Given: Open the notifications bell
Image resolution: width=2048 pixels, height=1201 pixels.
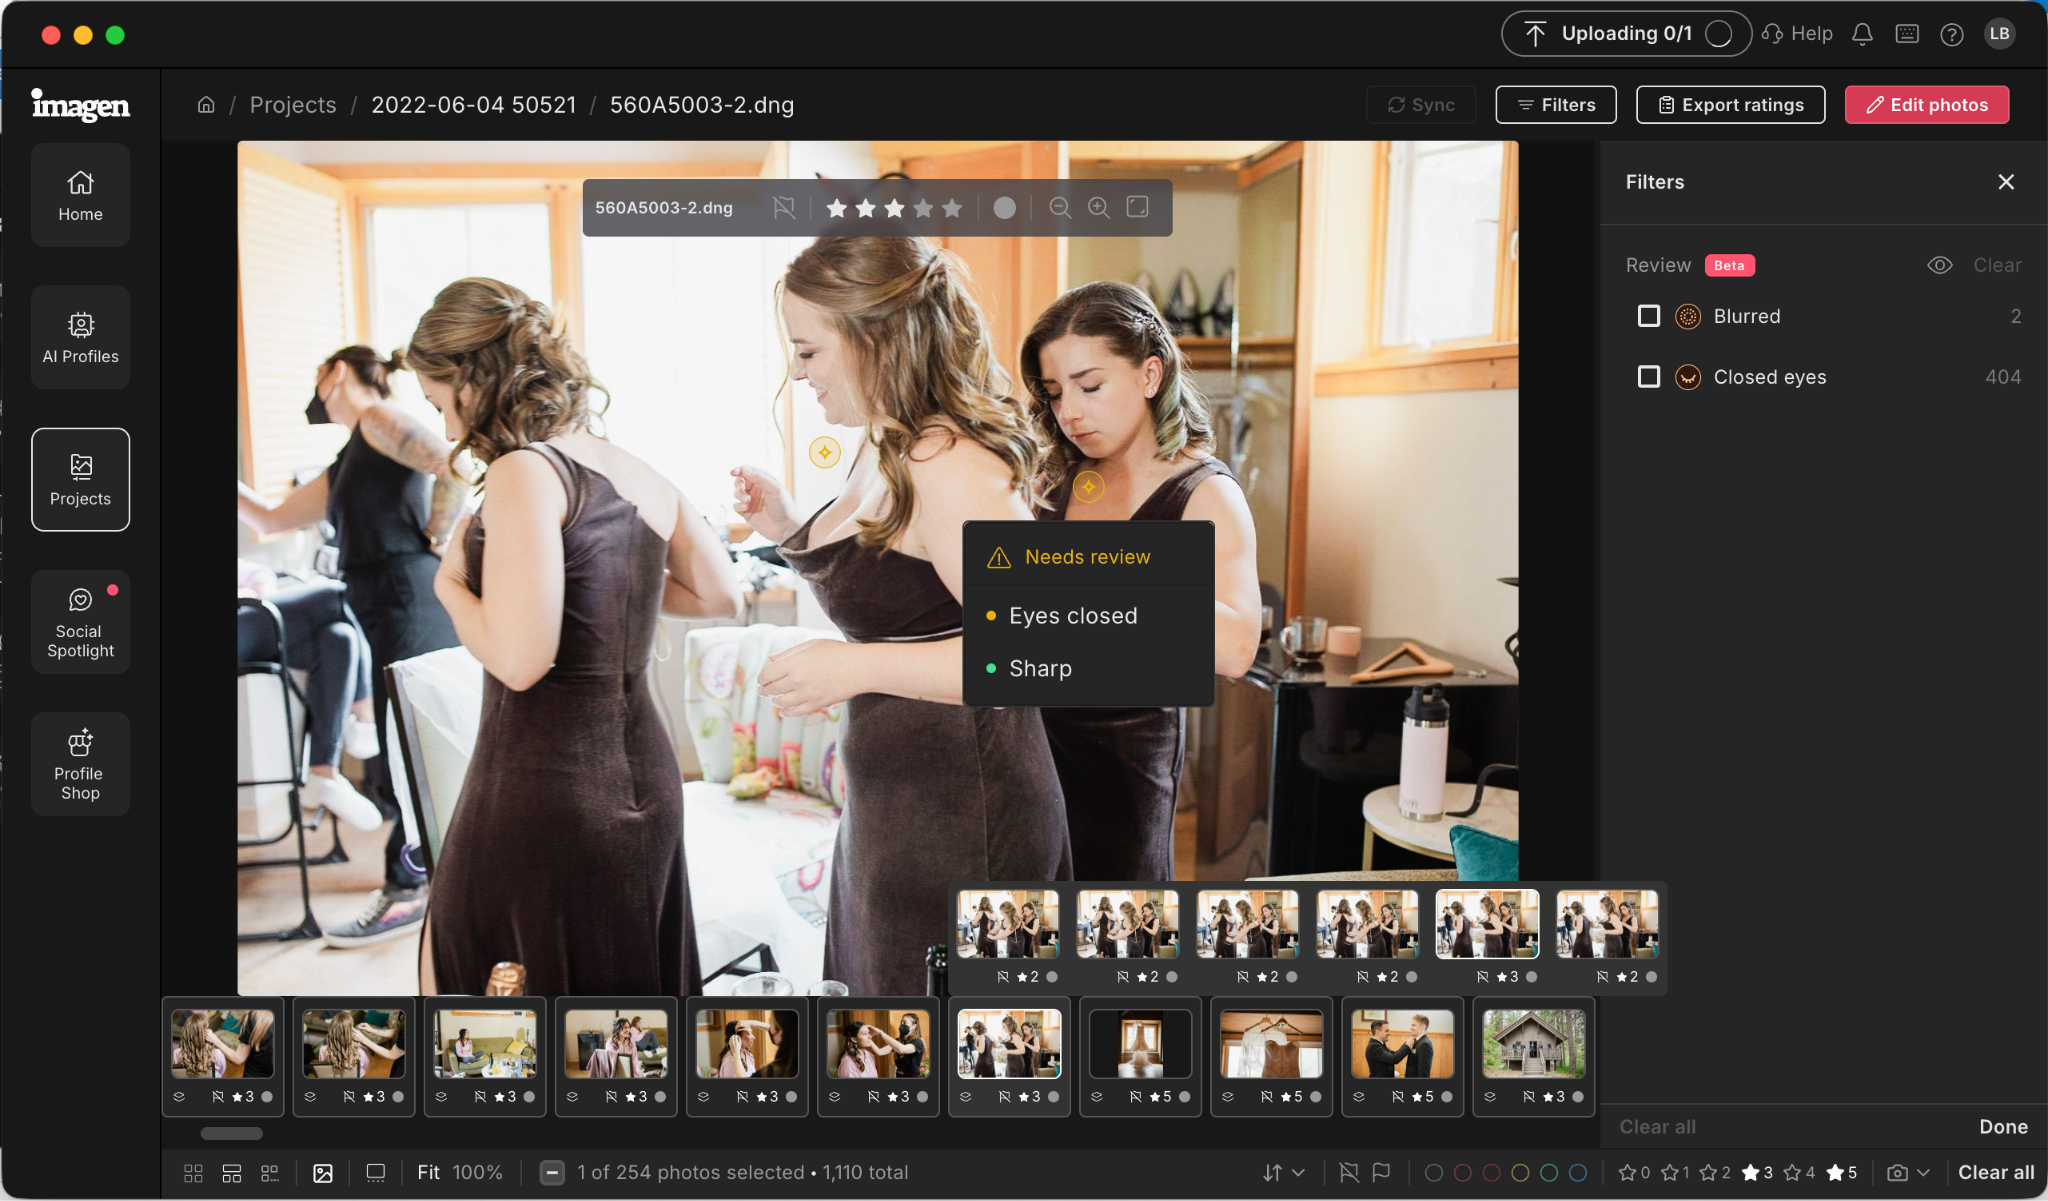Looking at the screenshot, I should (x=1862, y=34).
